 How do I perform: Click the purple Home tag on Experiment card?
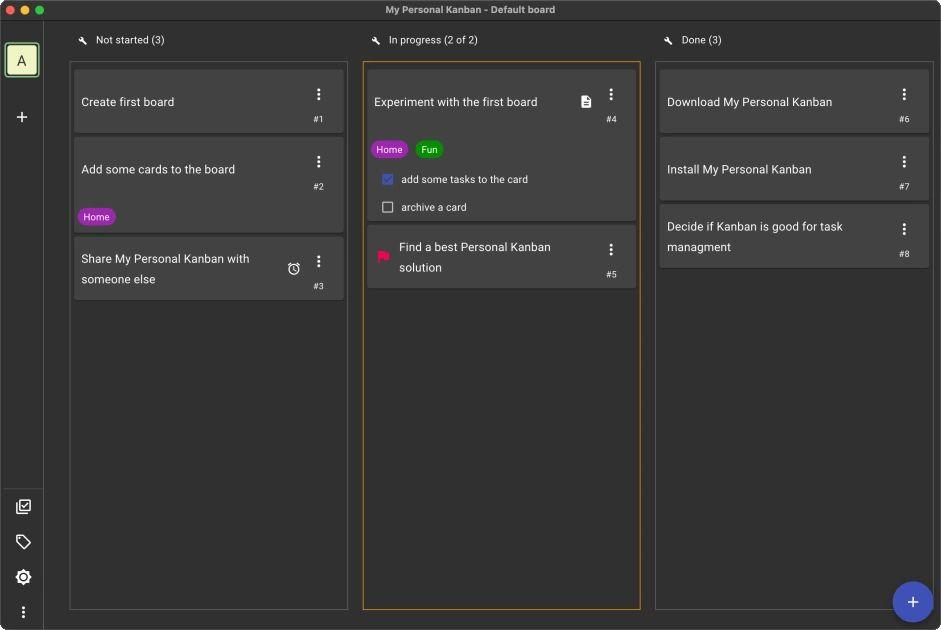click(x=389, y=149)
